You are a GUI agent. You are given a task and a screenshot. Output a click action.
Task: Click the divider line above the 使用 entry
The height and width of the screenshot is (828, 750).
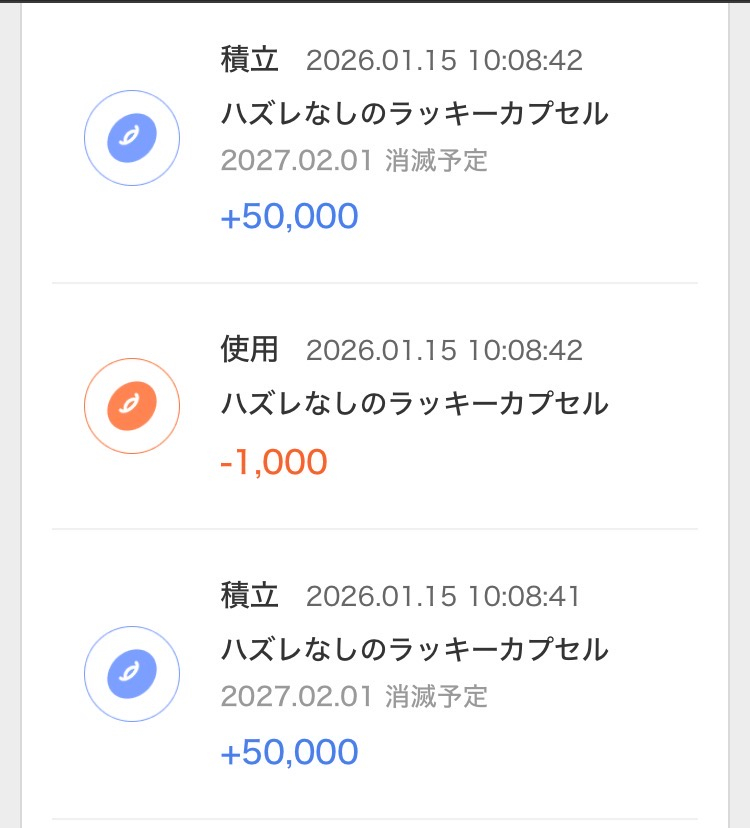point(375,283)
